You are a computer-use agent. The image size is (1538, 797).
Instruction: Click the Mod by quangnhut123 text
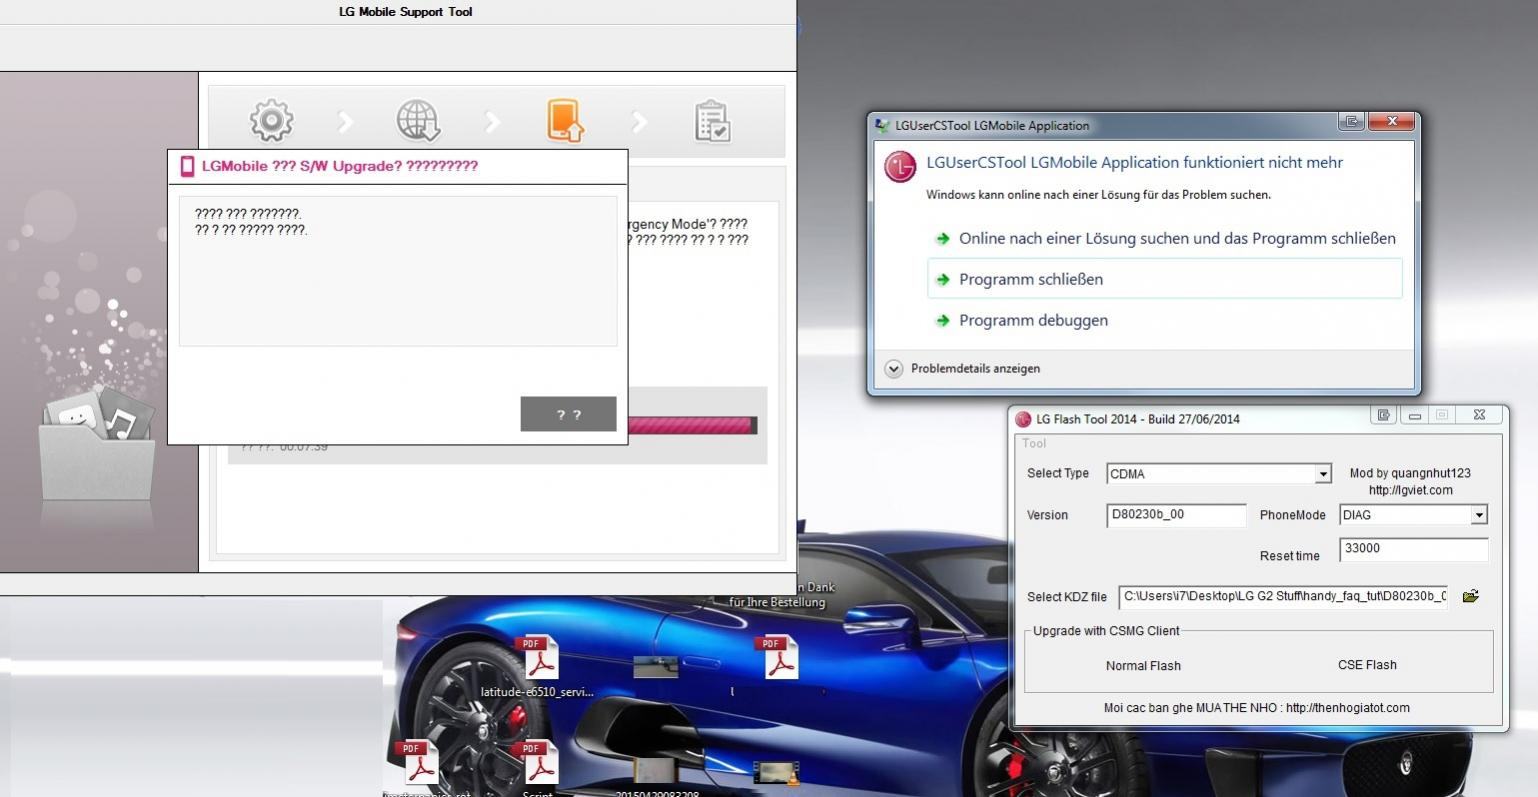click(1410, 473)
